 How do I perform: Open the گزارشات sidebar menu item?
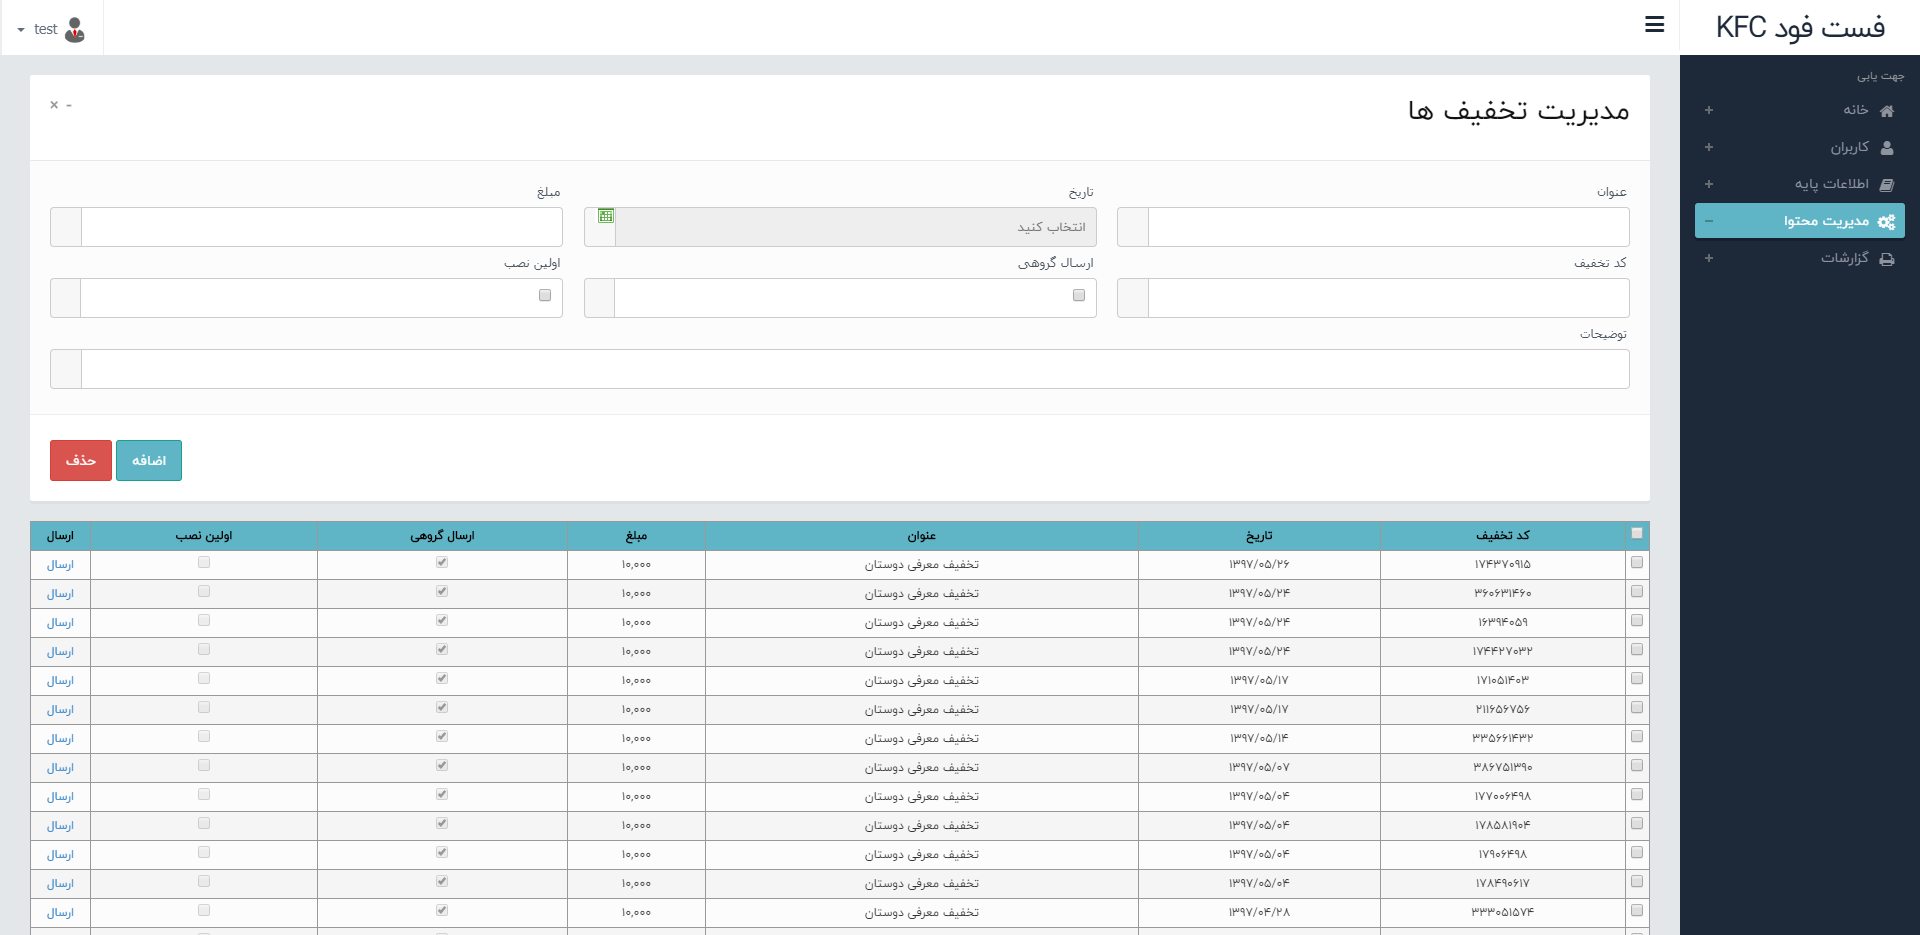(1800, 258)
